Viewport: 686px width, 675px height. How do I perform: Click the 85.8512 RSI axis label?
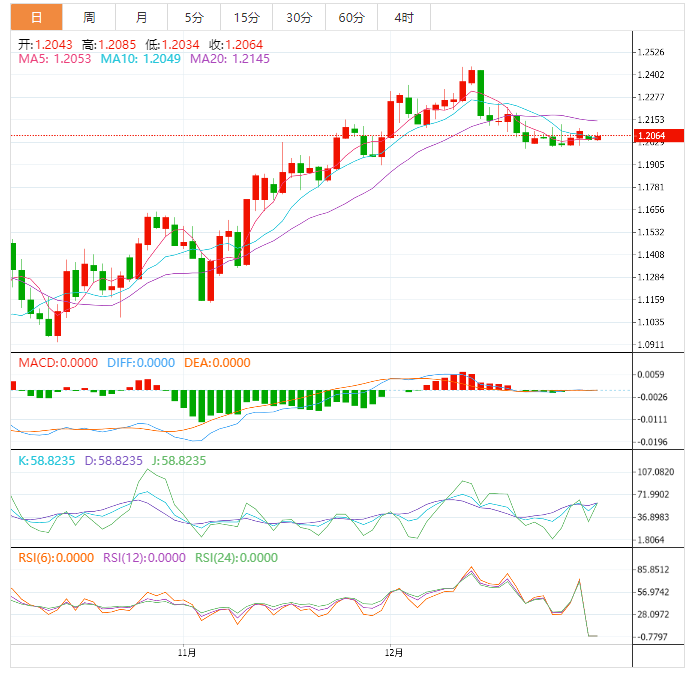pos(653,570)
